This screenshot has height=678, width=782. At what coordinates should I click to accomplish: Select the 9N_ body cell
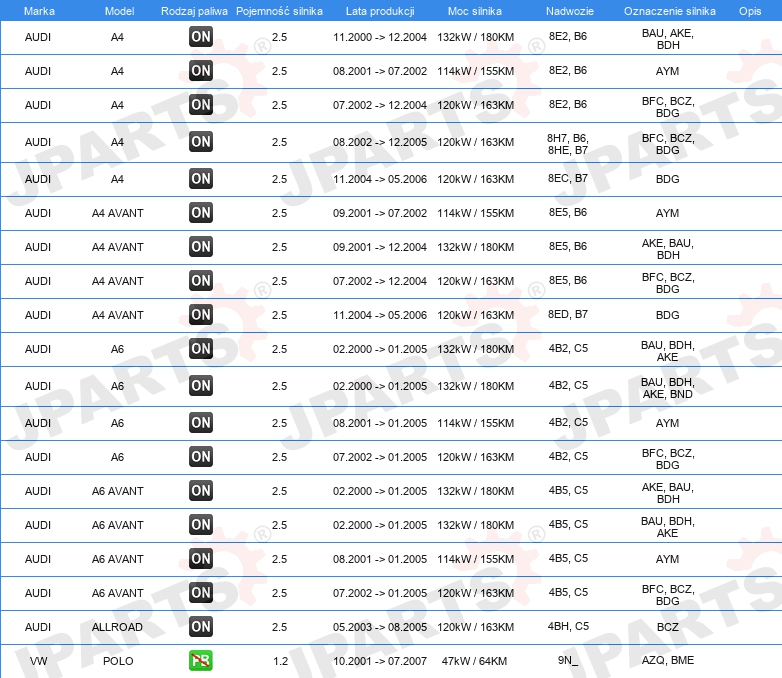pos(568,660)
